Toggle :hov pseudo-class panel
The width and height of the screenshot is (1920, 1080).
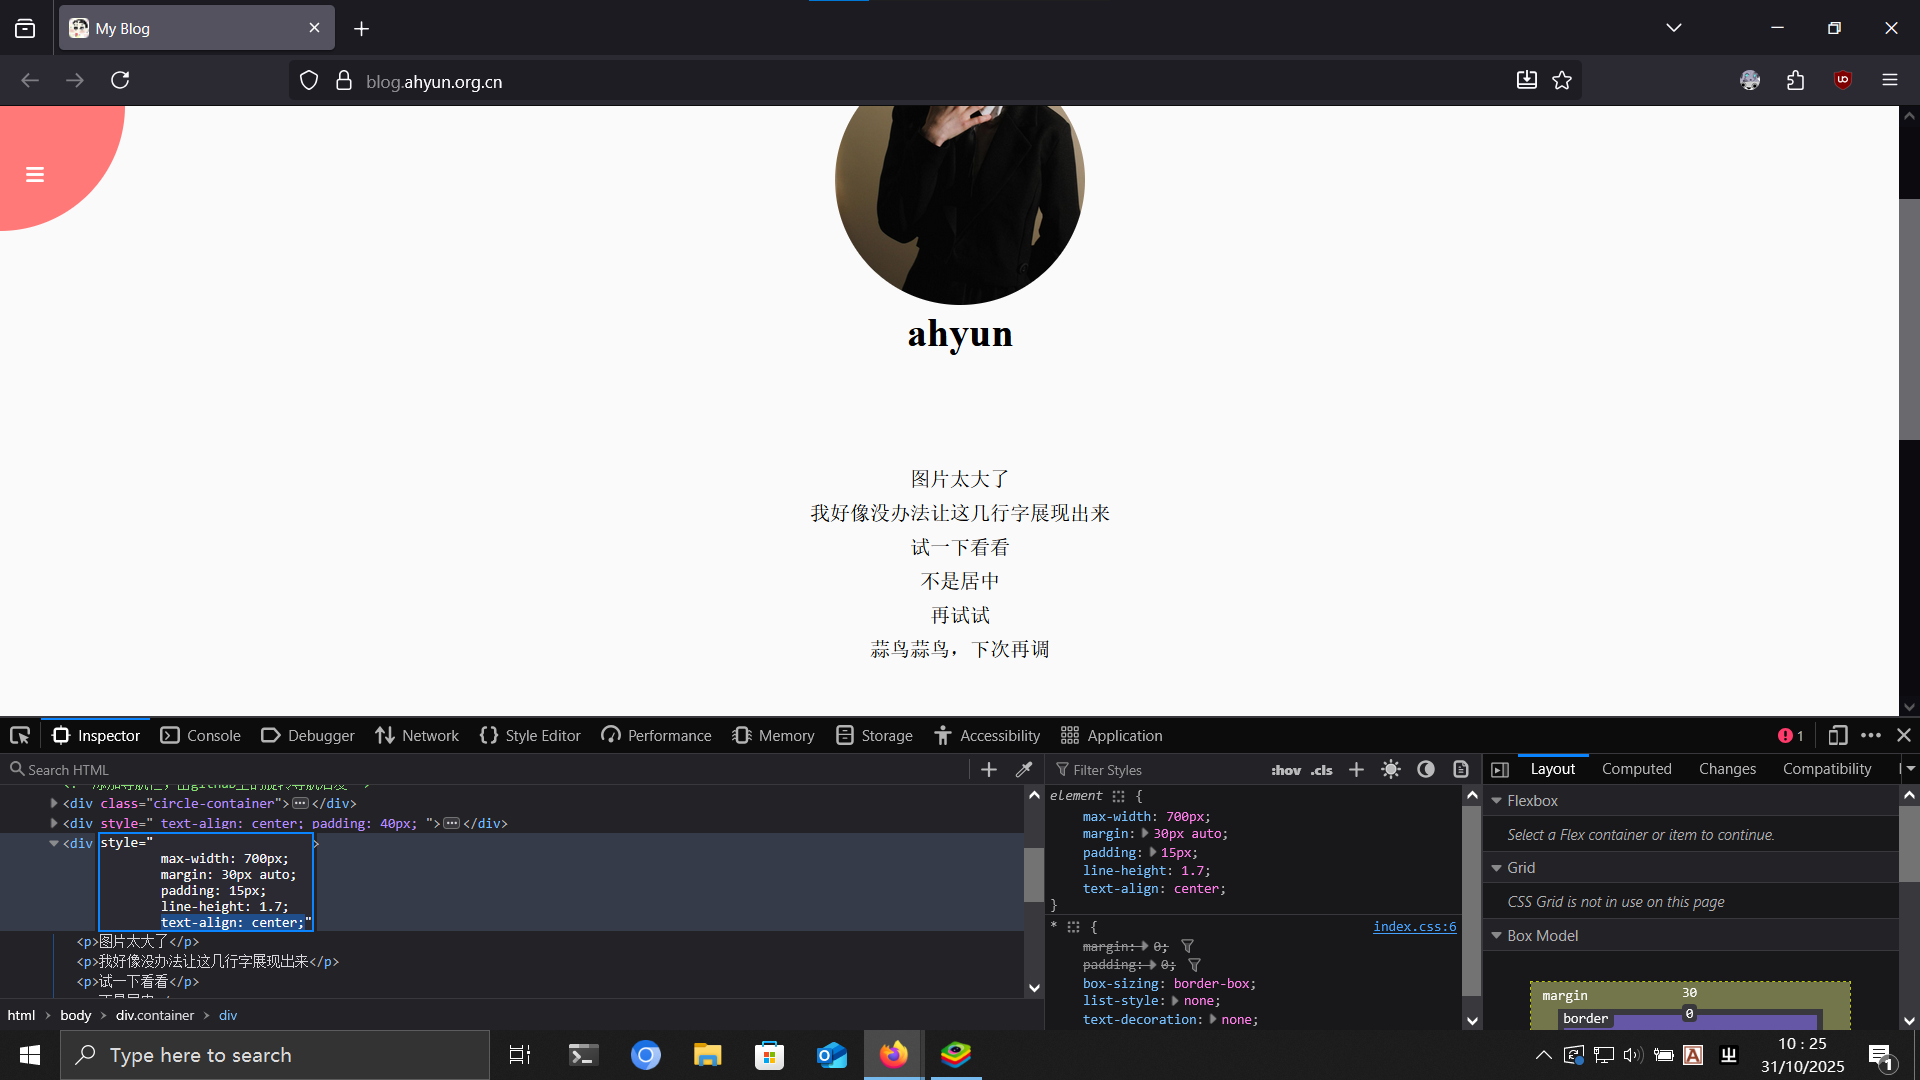pos(1286,770)
